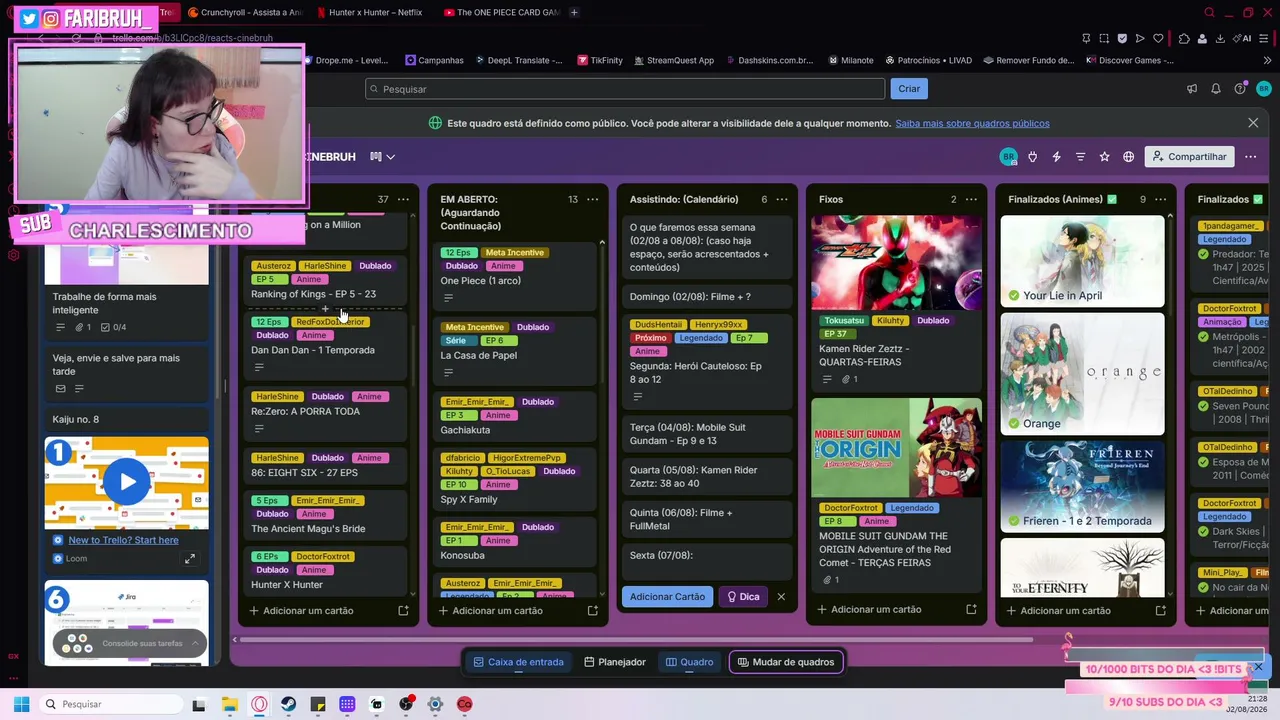Open the La Casa de Papel card
1280x720 pixels.
517,346
